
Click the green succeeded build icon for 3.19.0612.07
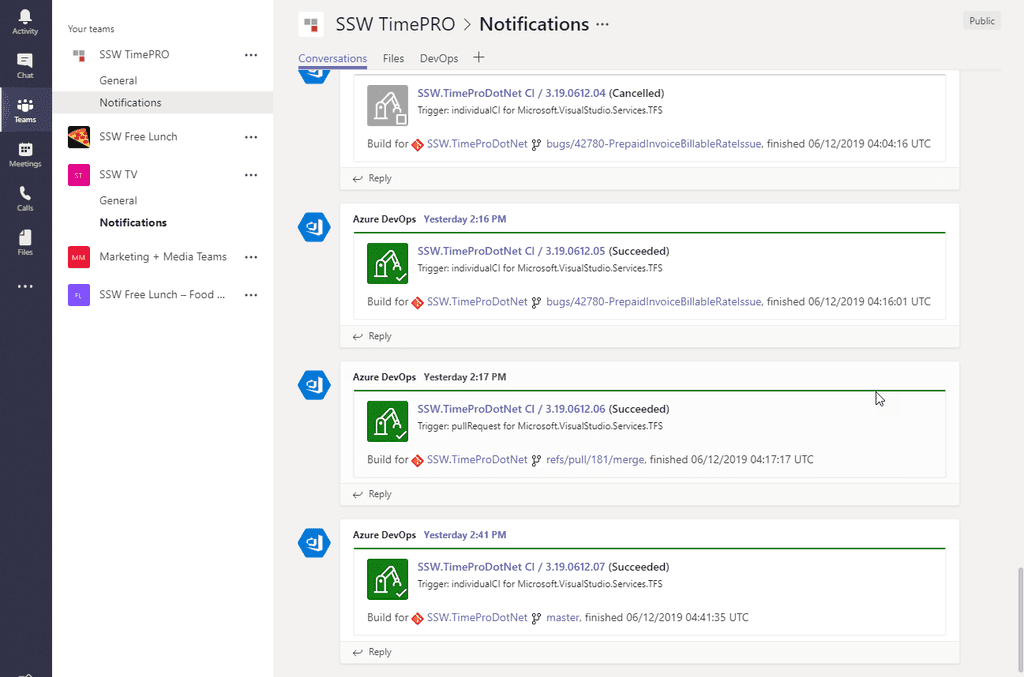387,579
